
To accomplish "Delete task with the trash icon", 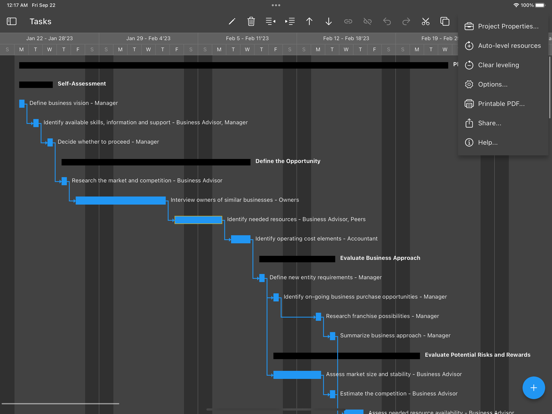I will [x=251, y=21].
